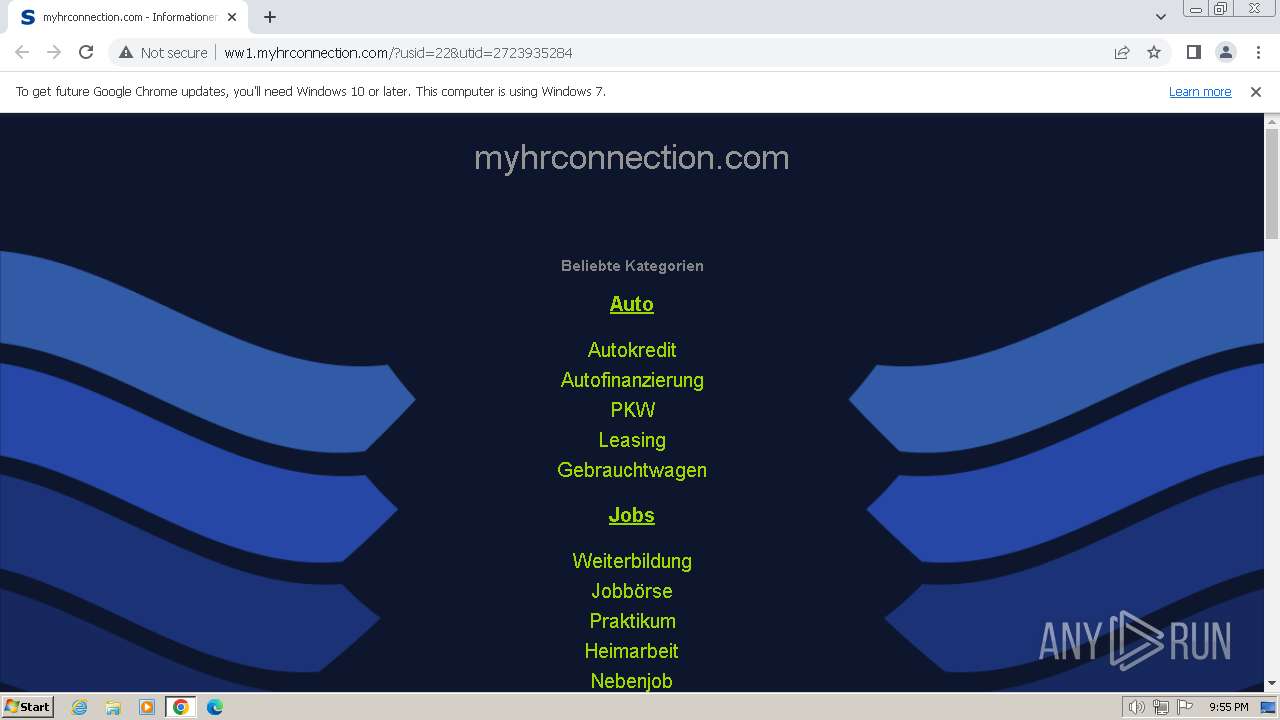Open the Weiterbildung link
The height and width of the screenshot is (720, 1280).
pos(632,561)
